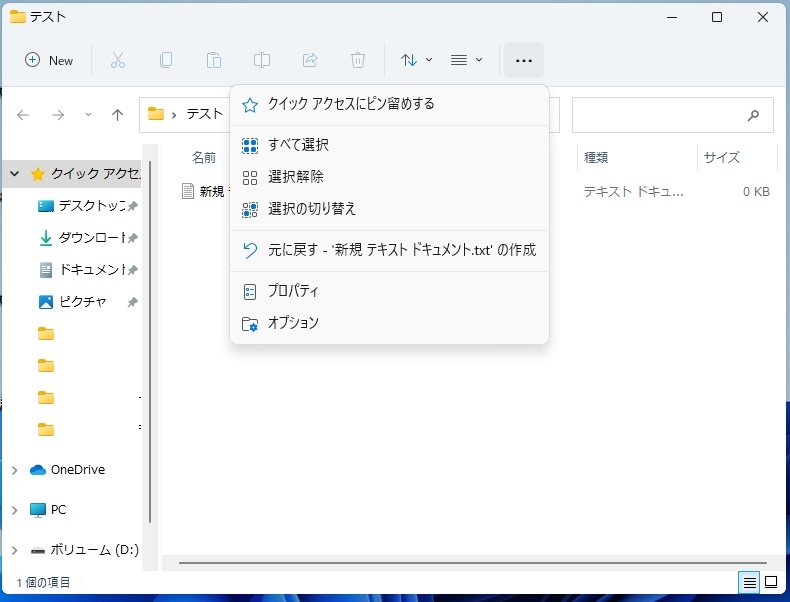The image size is (790, 602).
Task: Choose すべて選択 from the menu
Action: (x=298, y=145)
